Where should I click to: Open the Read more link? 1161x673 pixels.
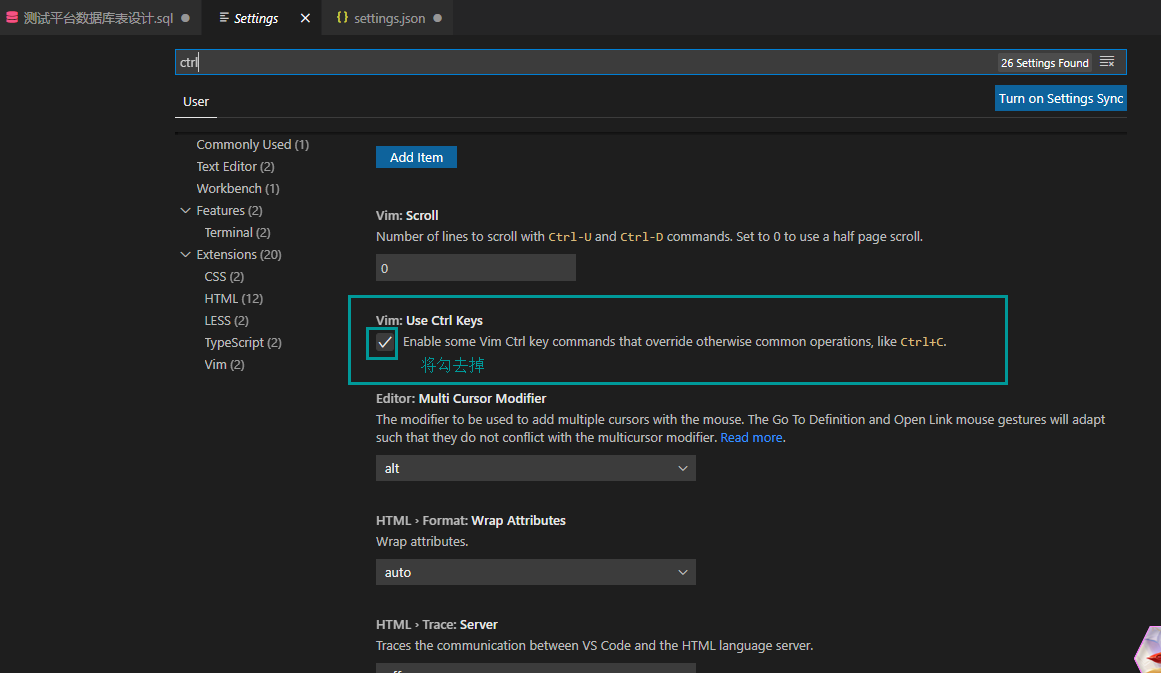point(751,436)
